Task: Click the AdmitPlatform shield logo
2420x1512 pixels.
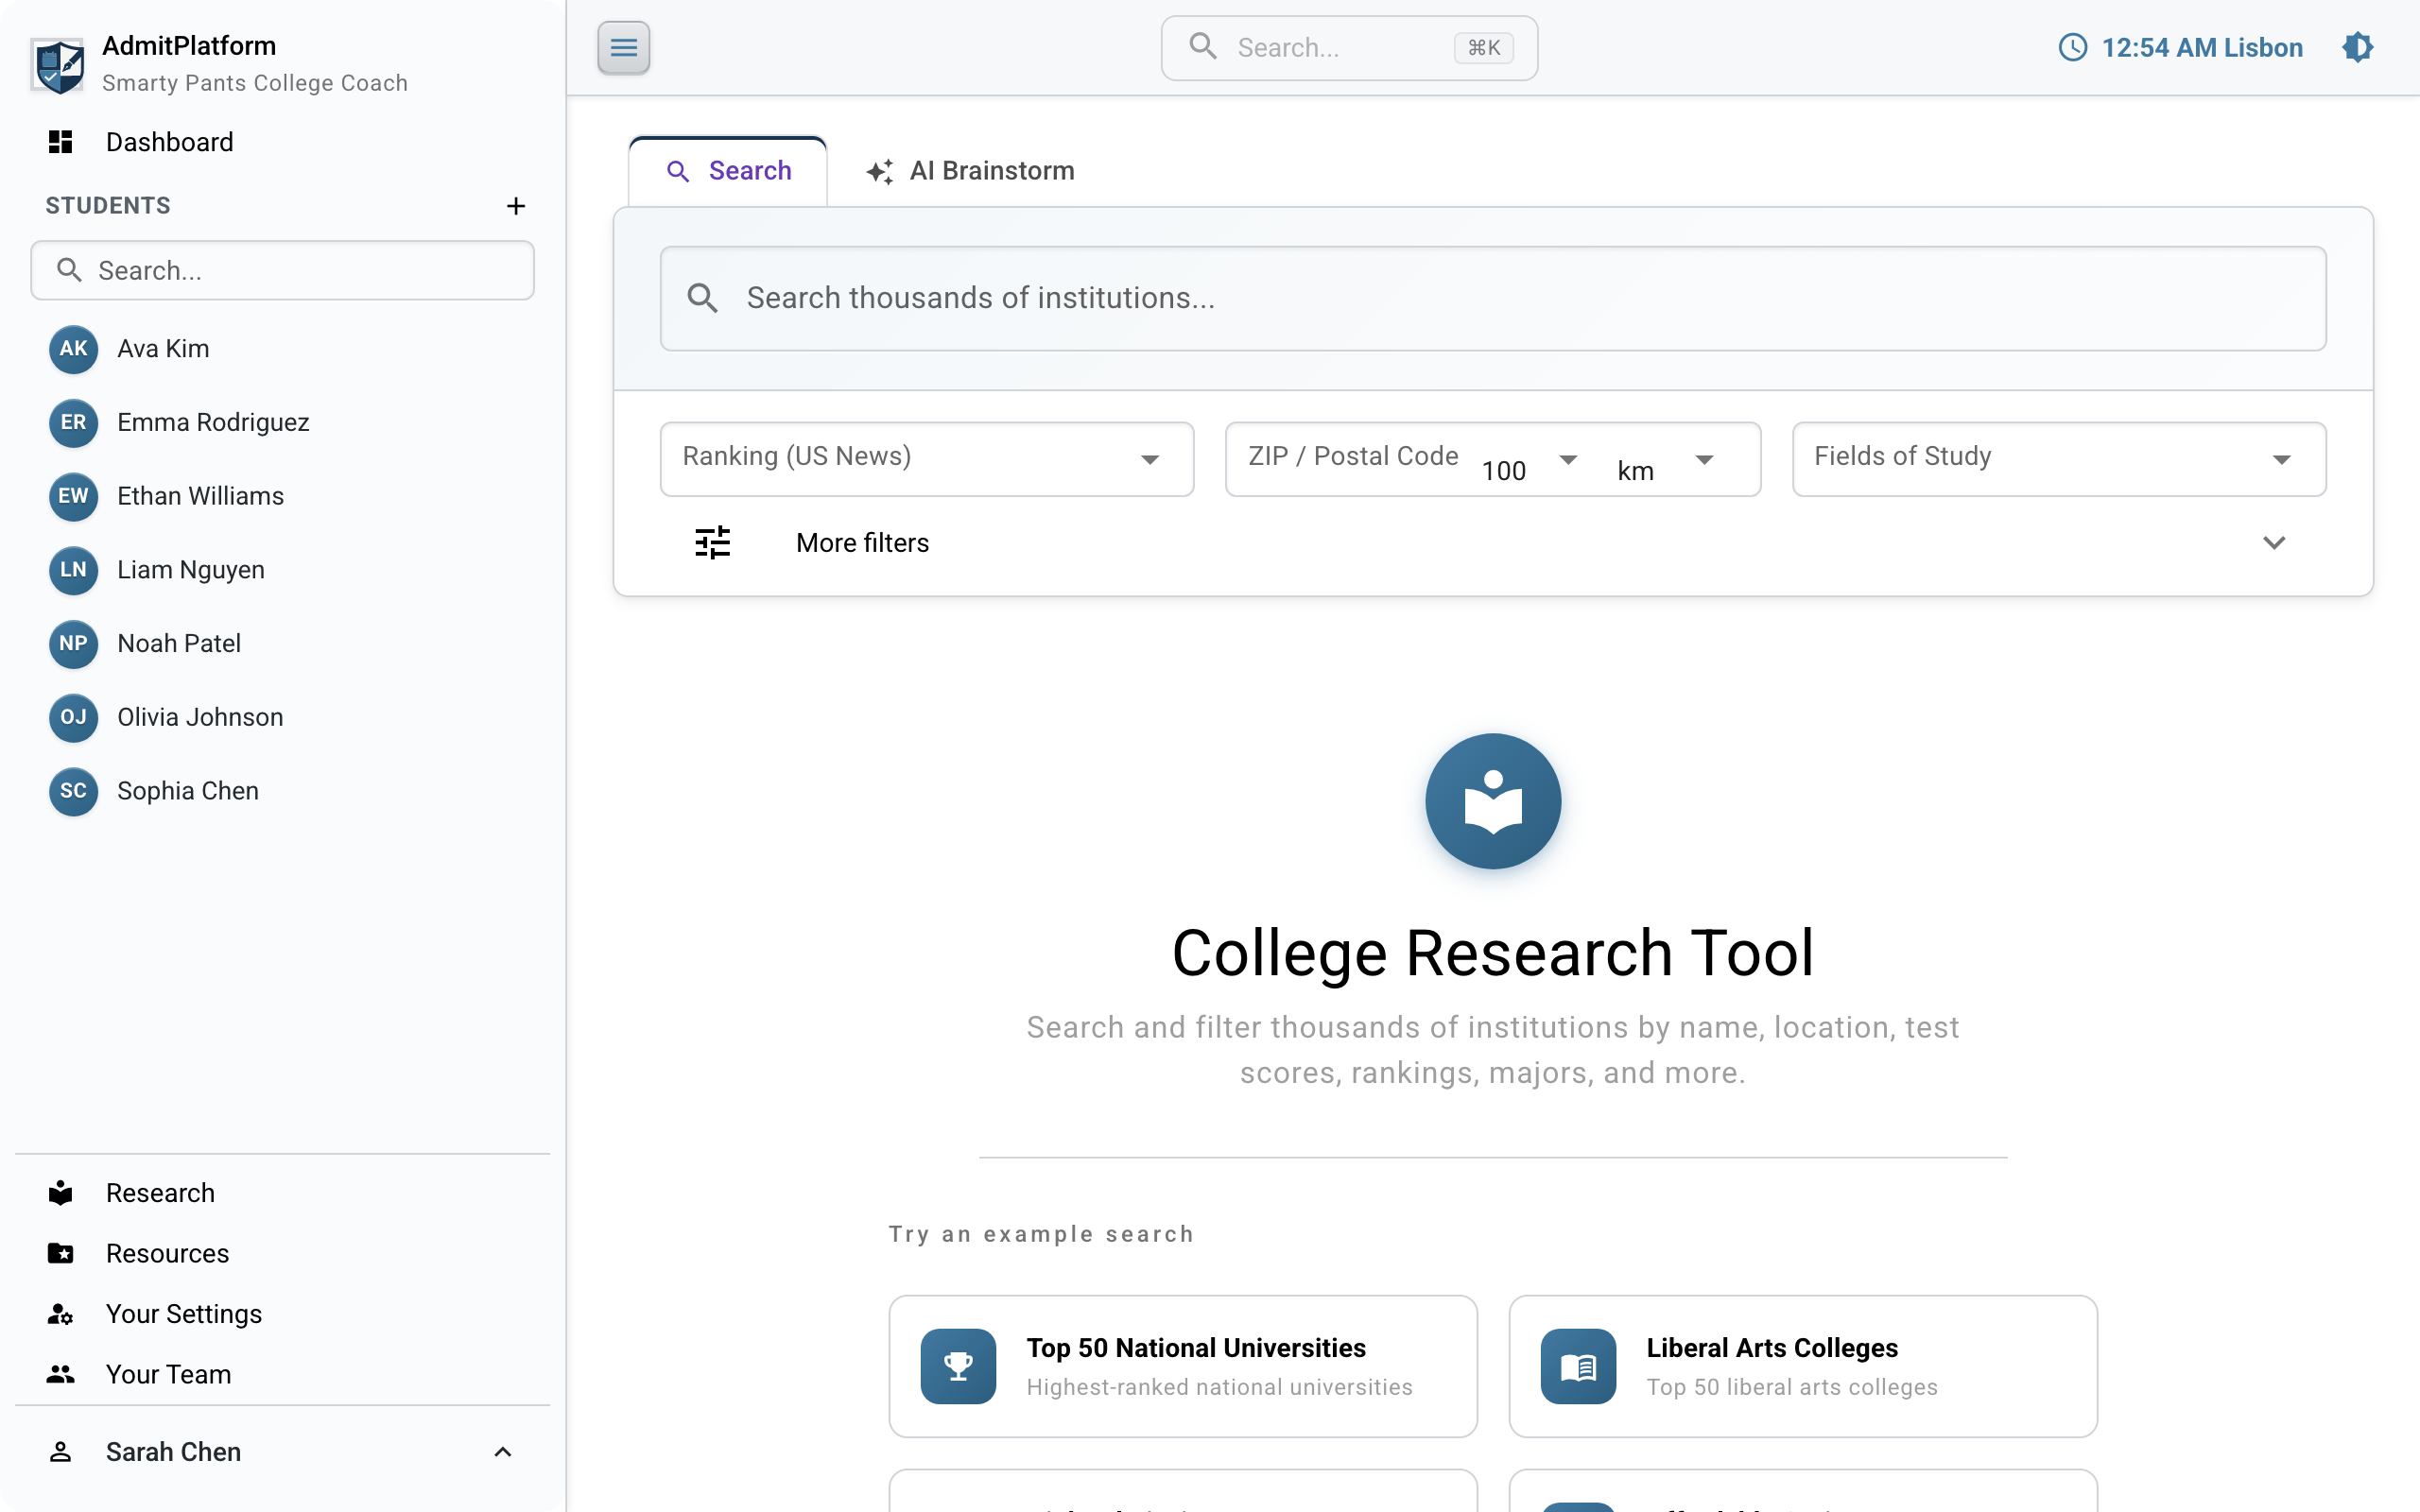Action: (x=58, y=63)
